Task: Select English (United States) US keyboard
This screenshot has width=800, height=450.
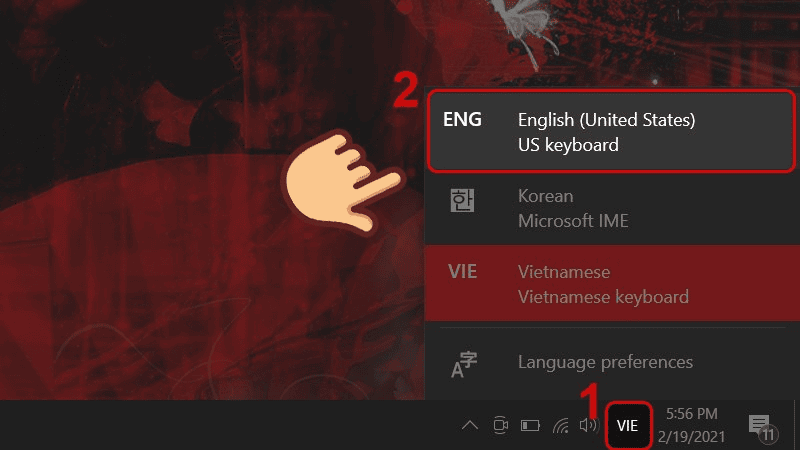Action: 611,132
